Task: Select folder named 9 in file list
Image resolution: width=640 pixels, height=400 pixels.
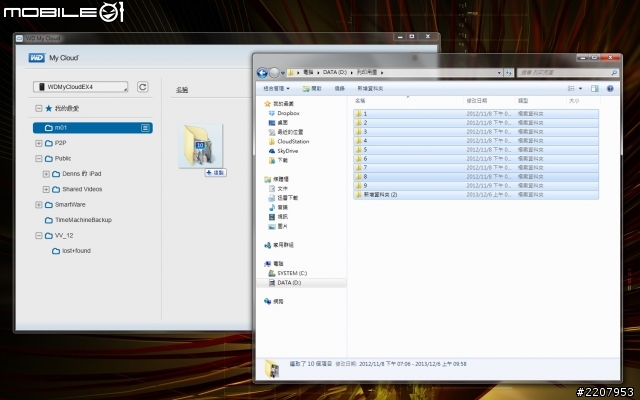Action: [476, 186]
